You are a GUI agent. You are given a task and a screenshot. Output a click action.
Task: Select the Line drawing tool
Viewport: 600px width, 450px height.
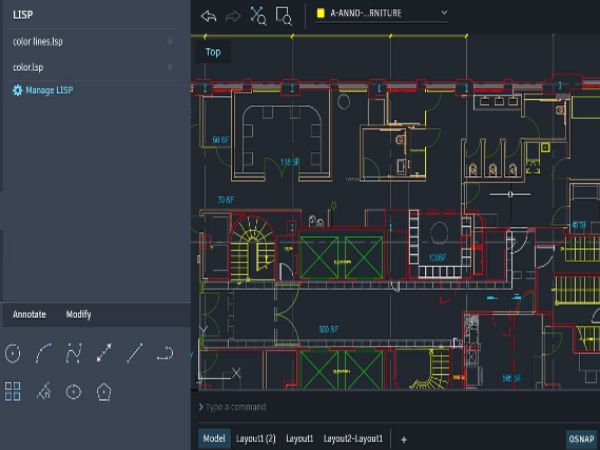point(135,353)
